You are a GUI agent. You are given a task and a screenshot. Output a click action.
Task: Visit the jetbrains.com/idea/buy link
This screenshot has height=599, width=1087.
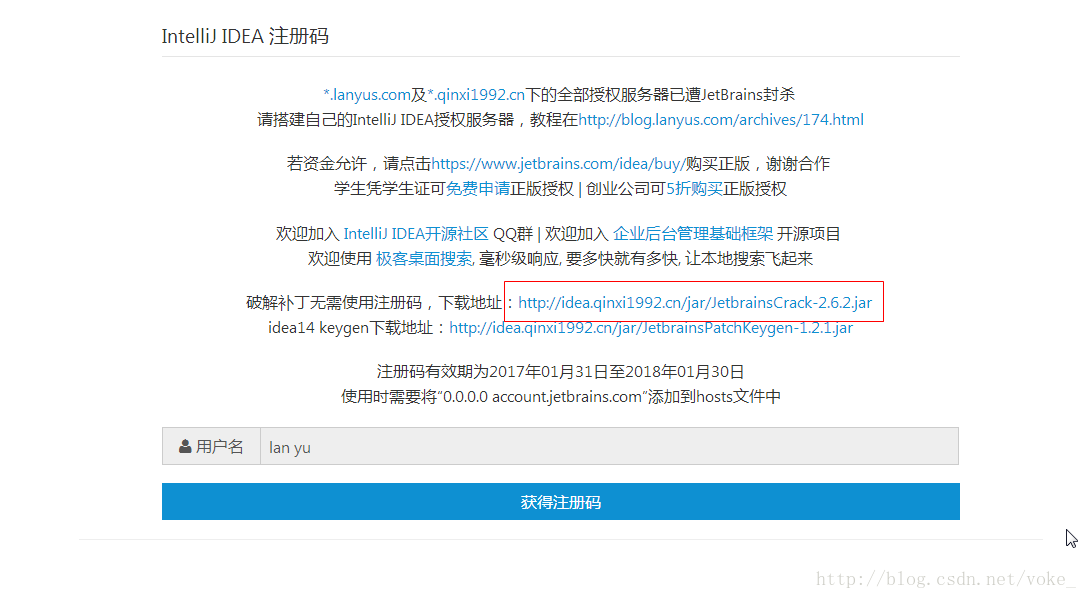pos(558,164)
